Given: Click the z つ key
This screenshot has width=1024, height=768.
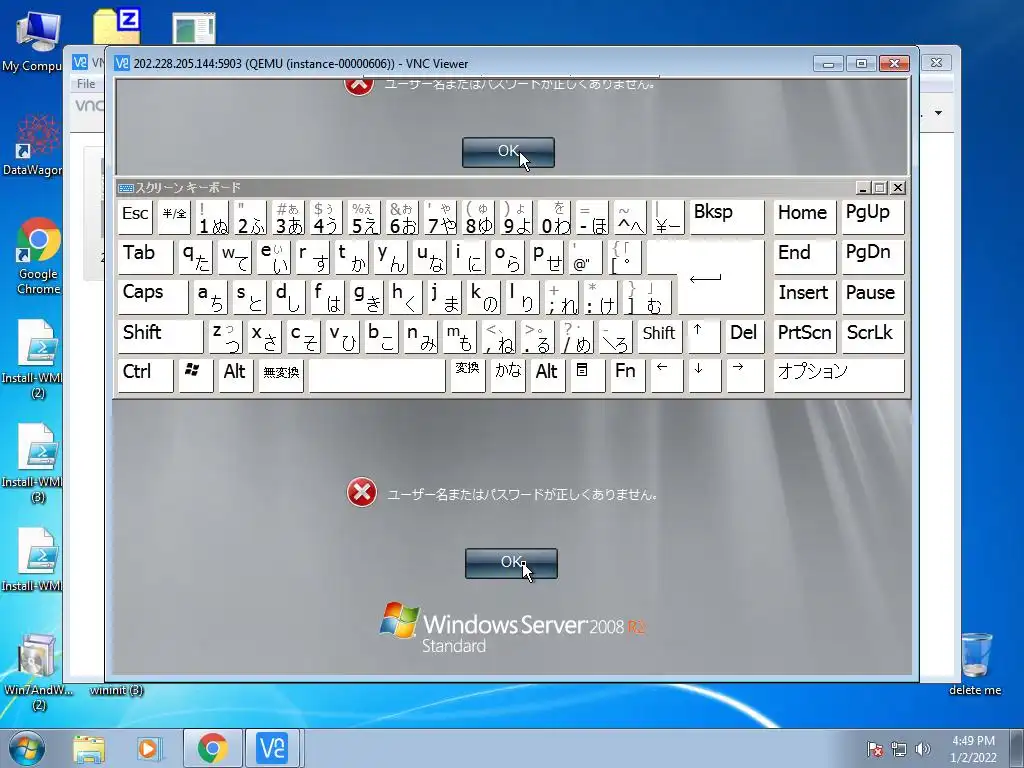Looking at the screenshot, I should (226, 337).
